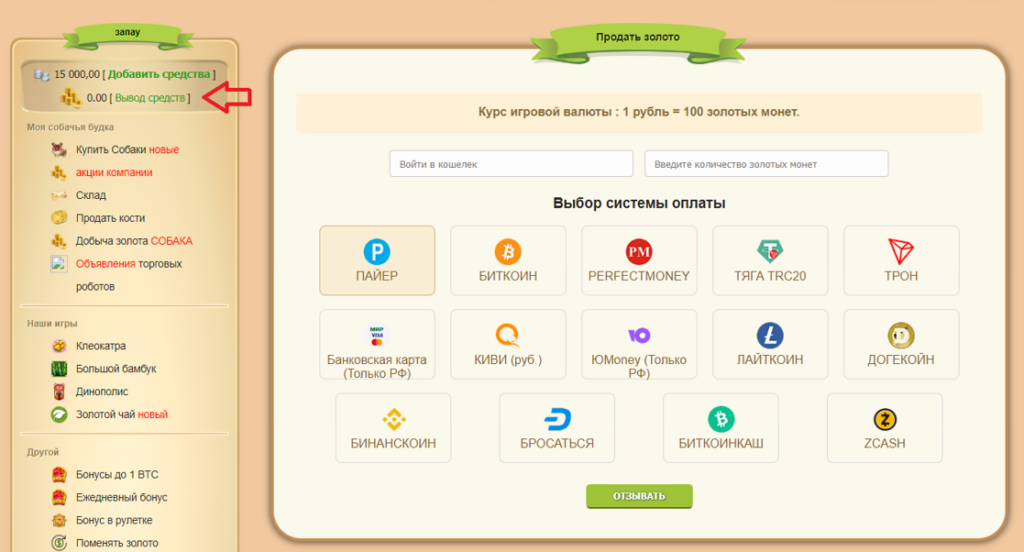Click the blue Payeer P logo
Image resolution: width=1024 pixels, height=552 pixels.
(377, 252)
